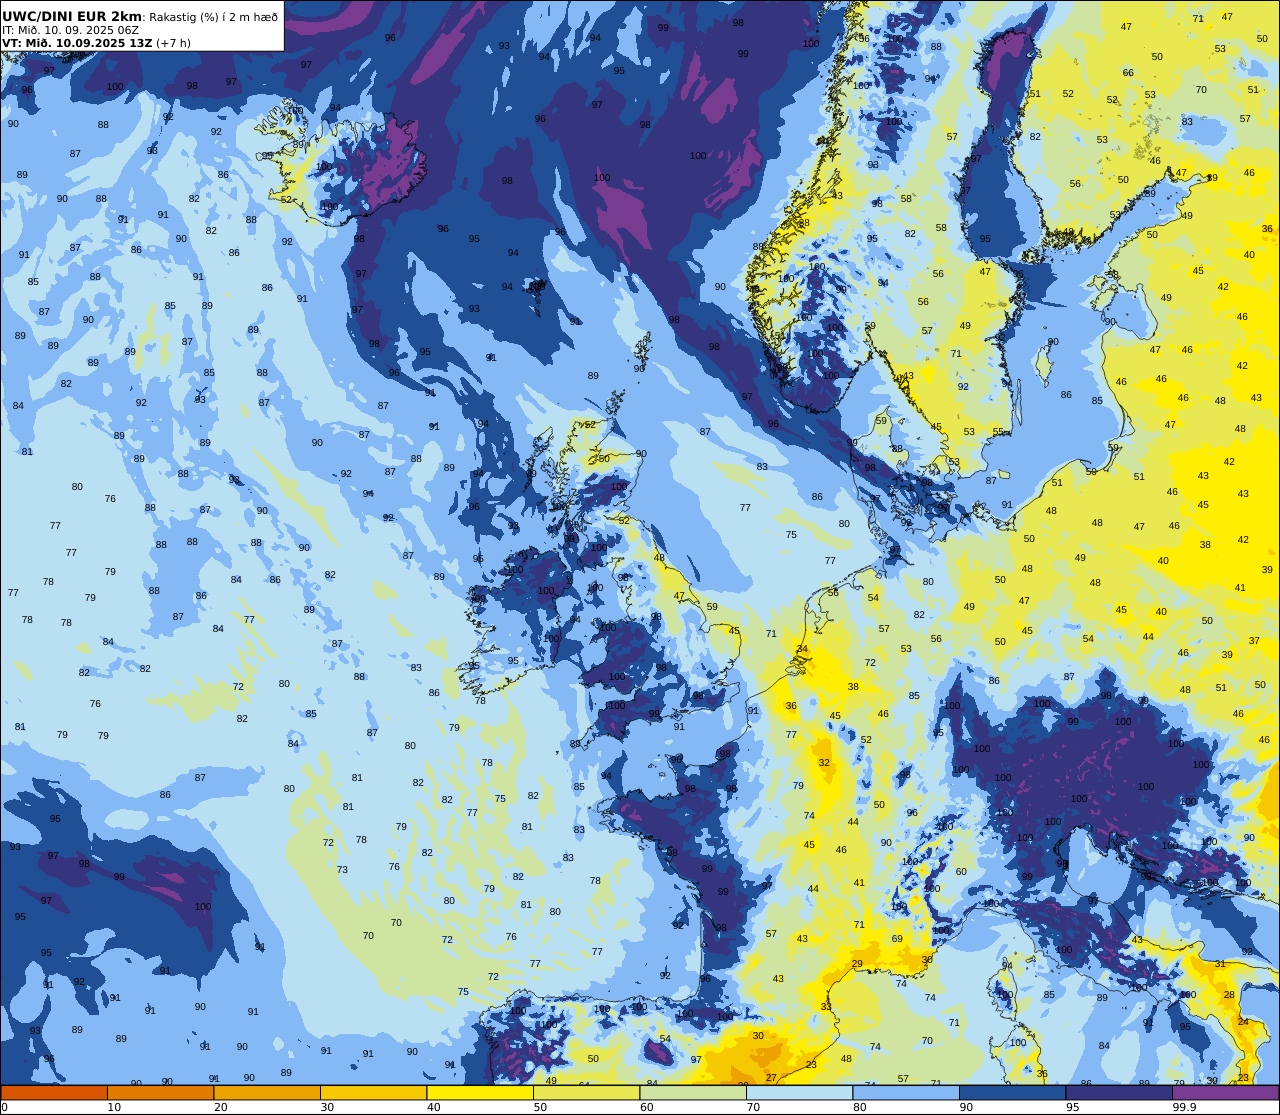Select the 20–30 amber legend color segment
The height and width of the screenshot is (1115, 1280).
click(x=267, y=1093)
